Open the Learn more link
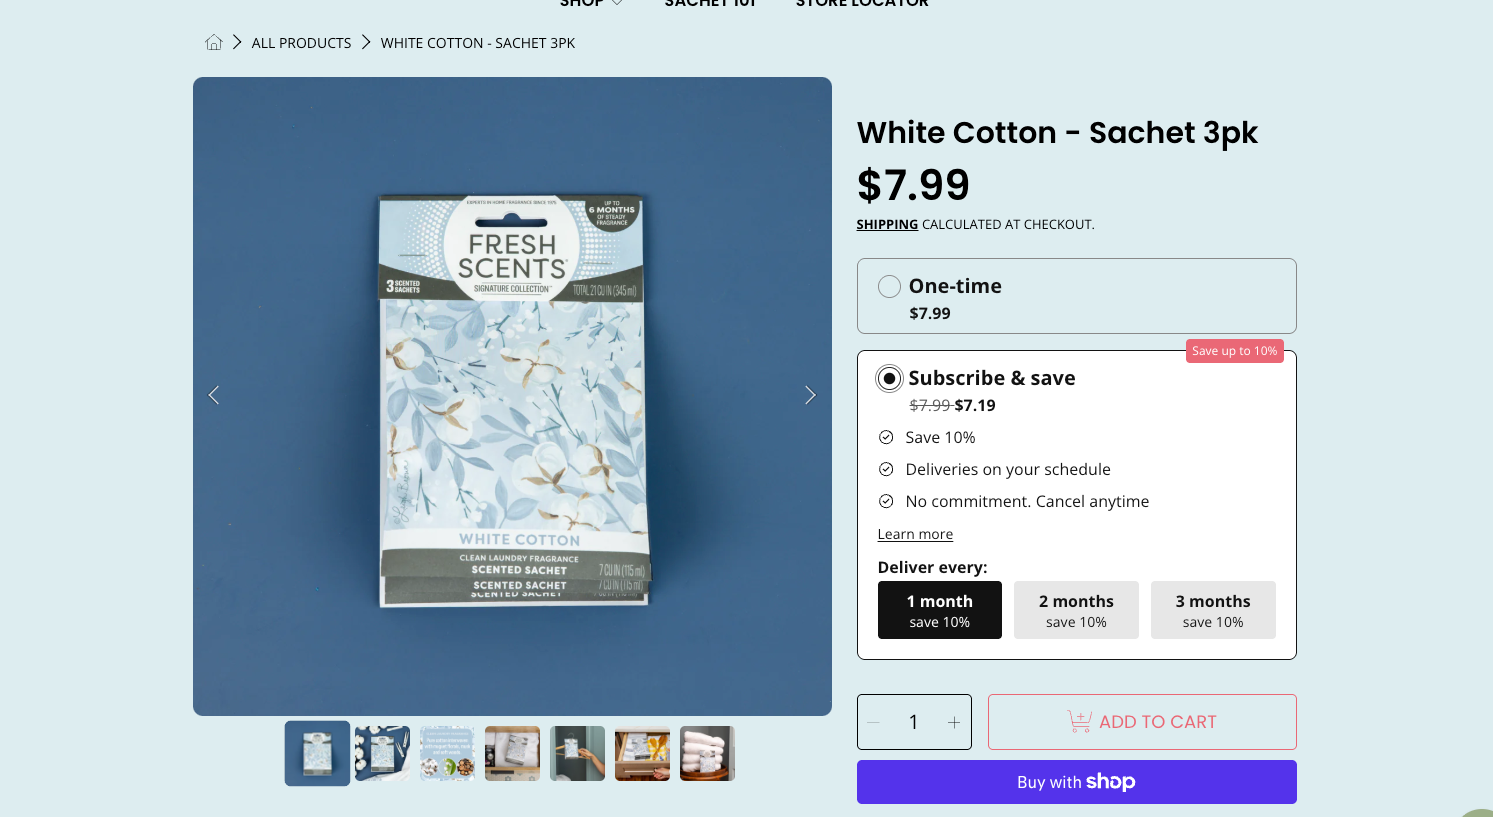The height and width of the screenshot is (817, 1493). coord(915,534)
